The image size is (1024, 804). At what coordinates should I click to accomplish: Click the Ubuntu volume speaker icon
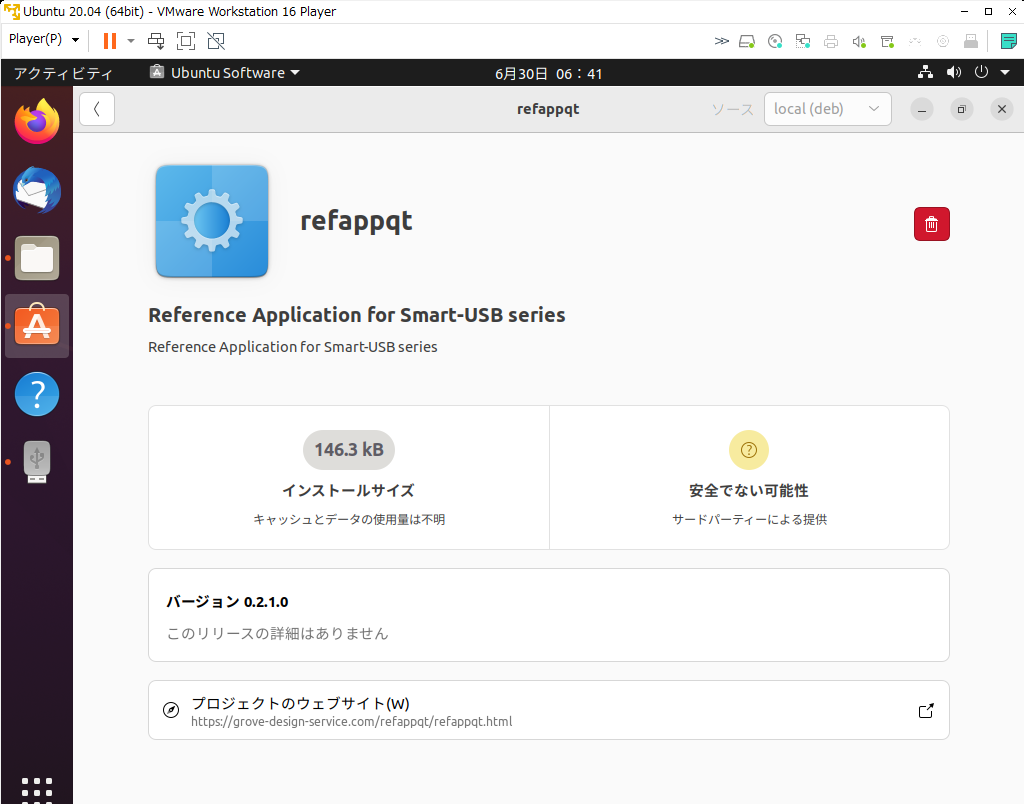tap(953, 72)
